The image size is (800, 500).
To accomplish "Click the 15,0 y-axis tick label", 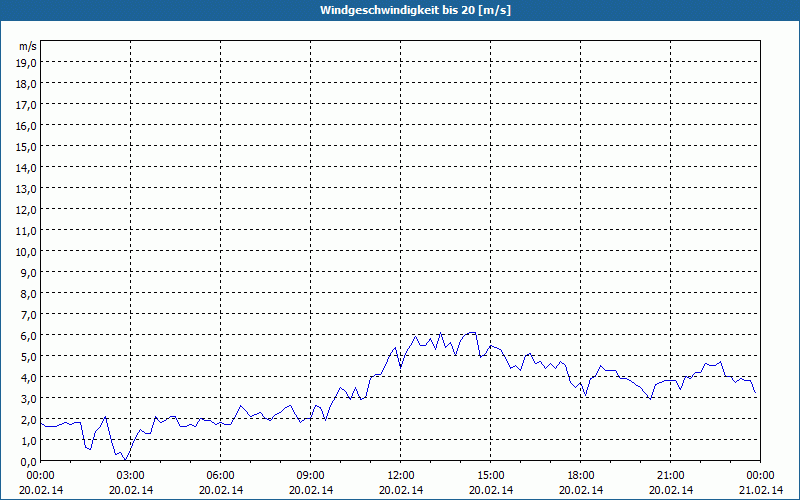I will click(x=28, y=147).
